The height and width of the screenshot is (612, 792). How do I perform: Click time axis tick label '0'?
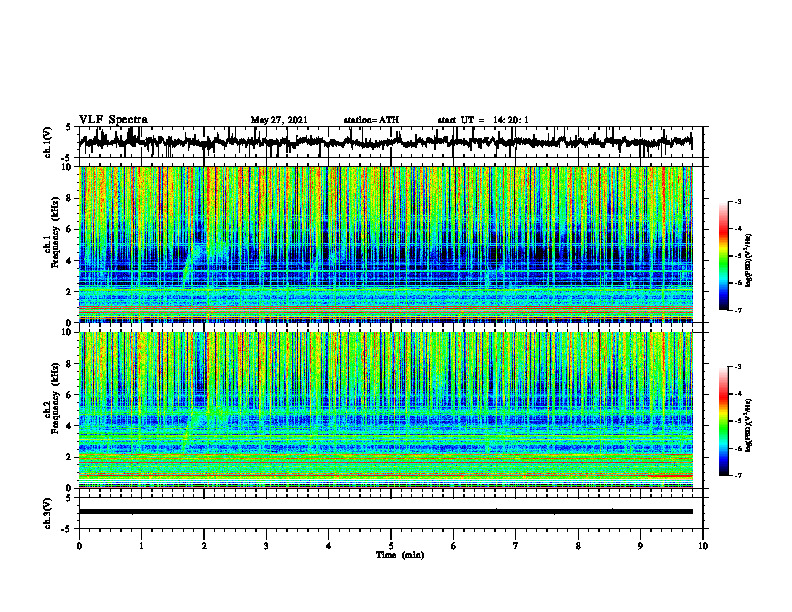[x=79, y=546]
